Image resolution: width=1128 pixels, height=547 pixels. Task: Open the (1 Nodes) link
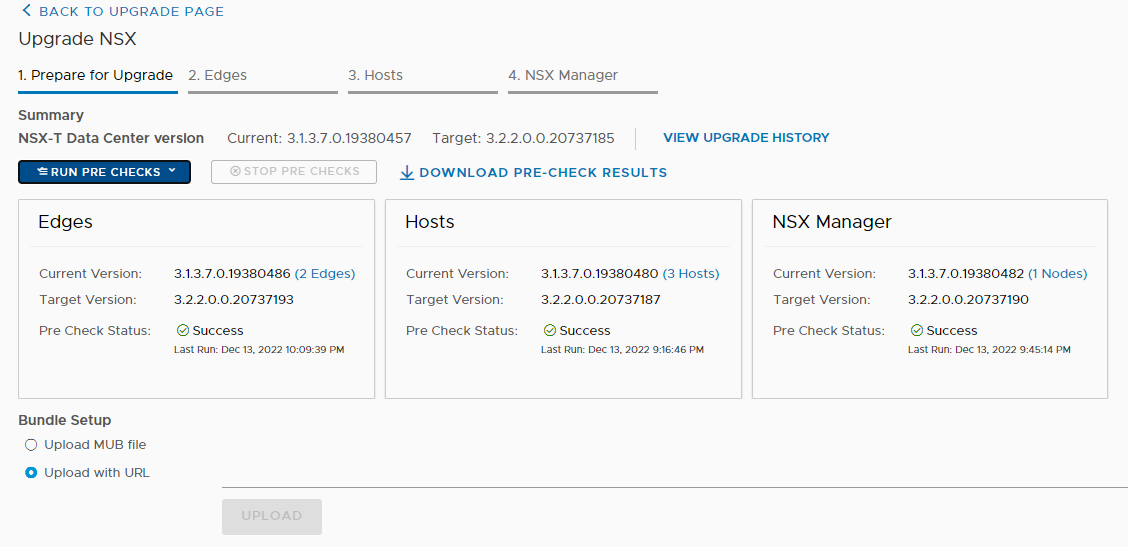click(x=1058, y=274)
